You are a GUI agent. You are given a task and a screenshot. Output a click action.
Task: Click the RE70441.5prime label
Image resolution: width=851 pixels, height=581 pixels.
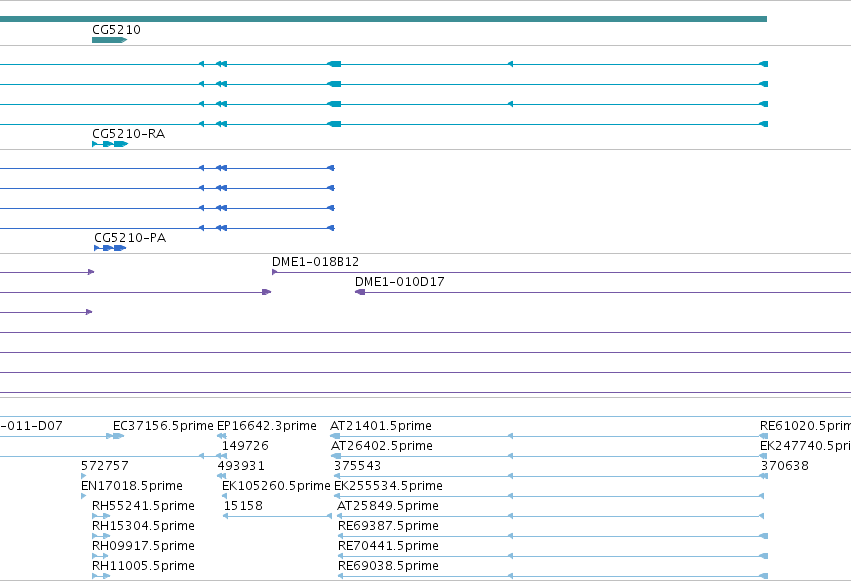pyautogui.click(x=389, y=546)
